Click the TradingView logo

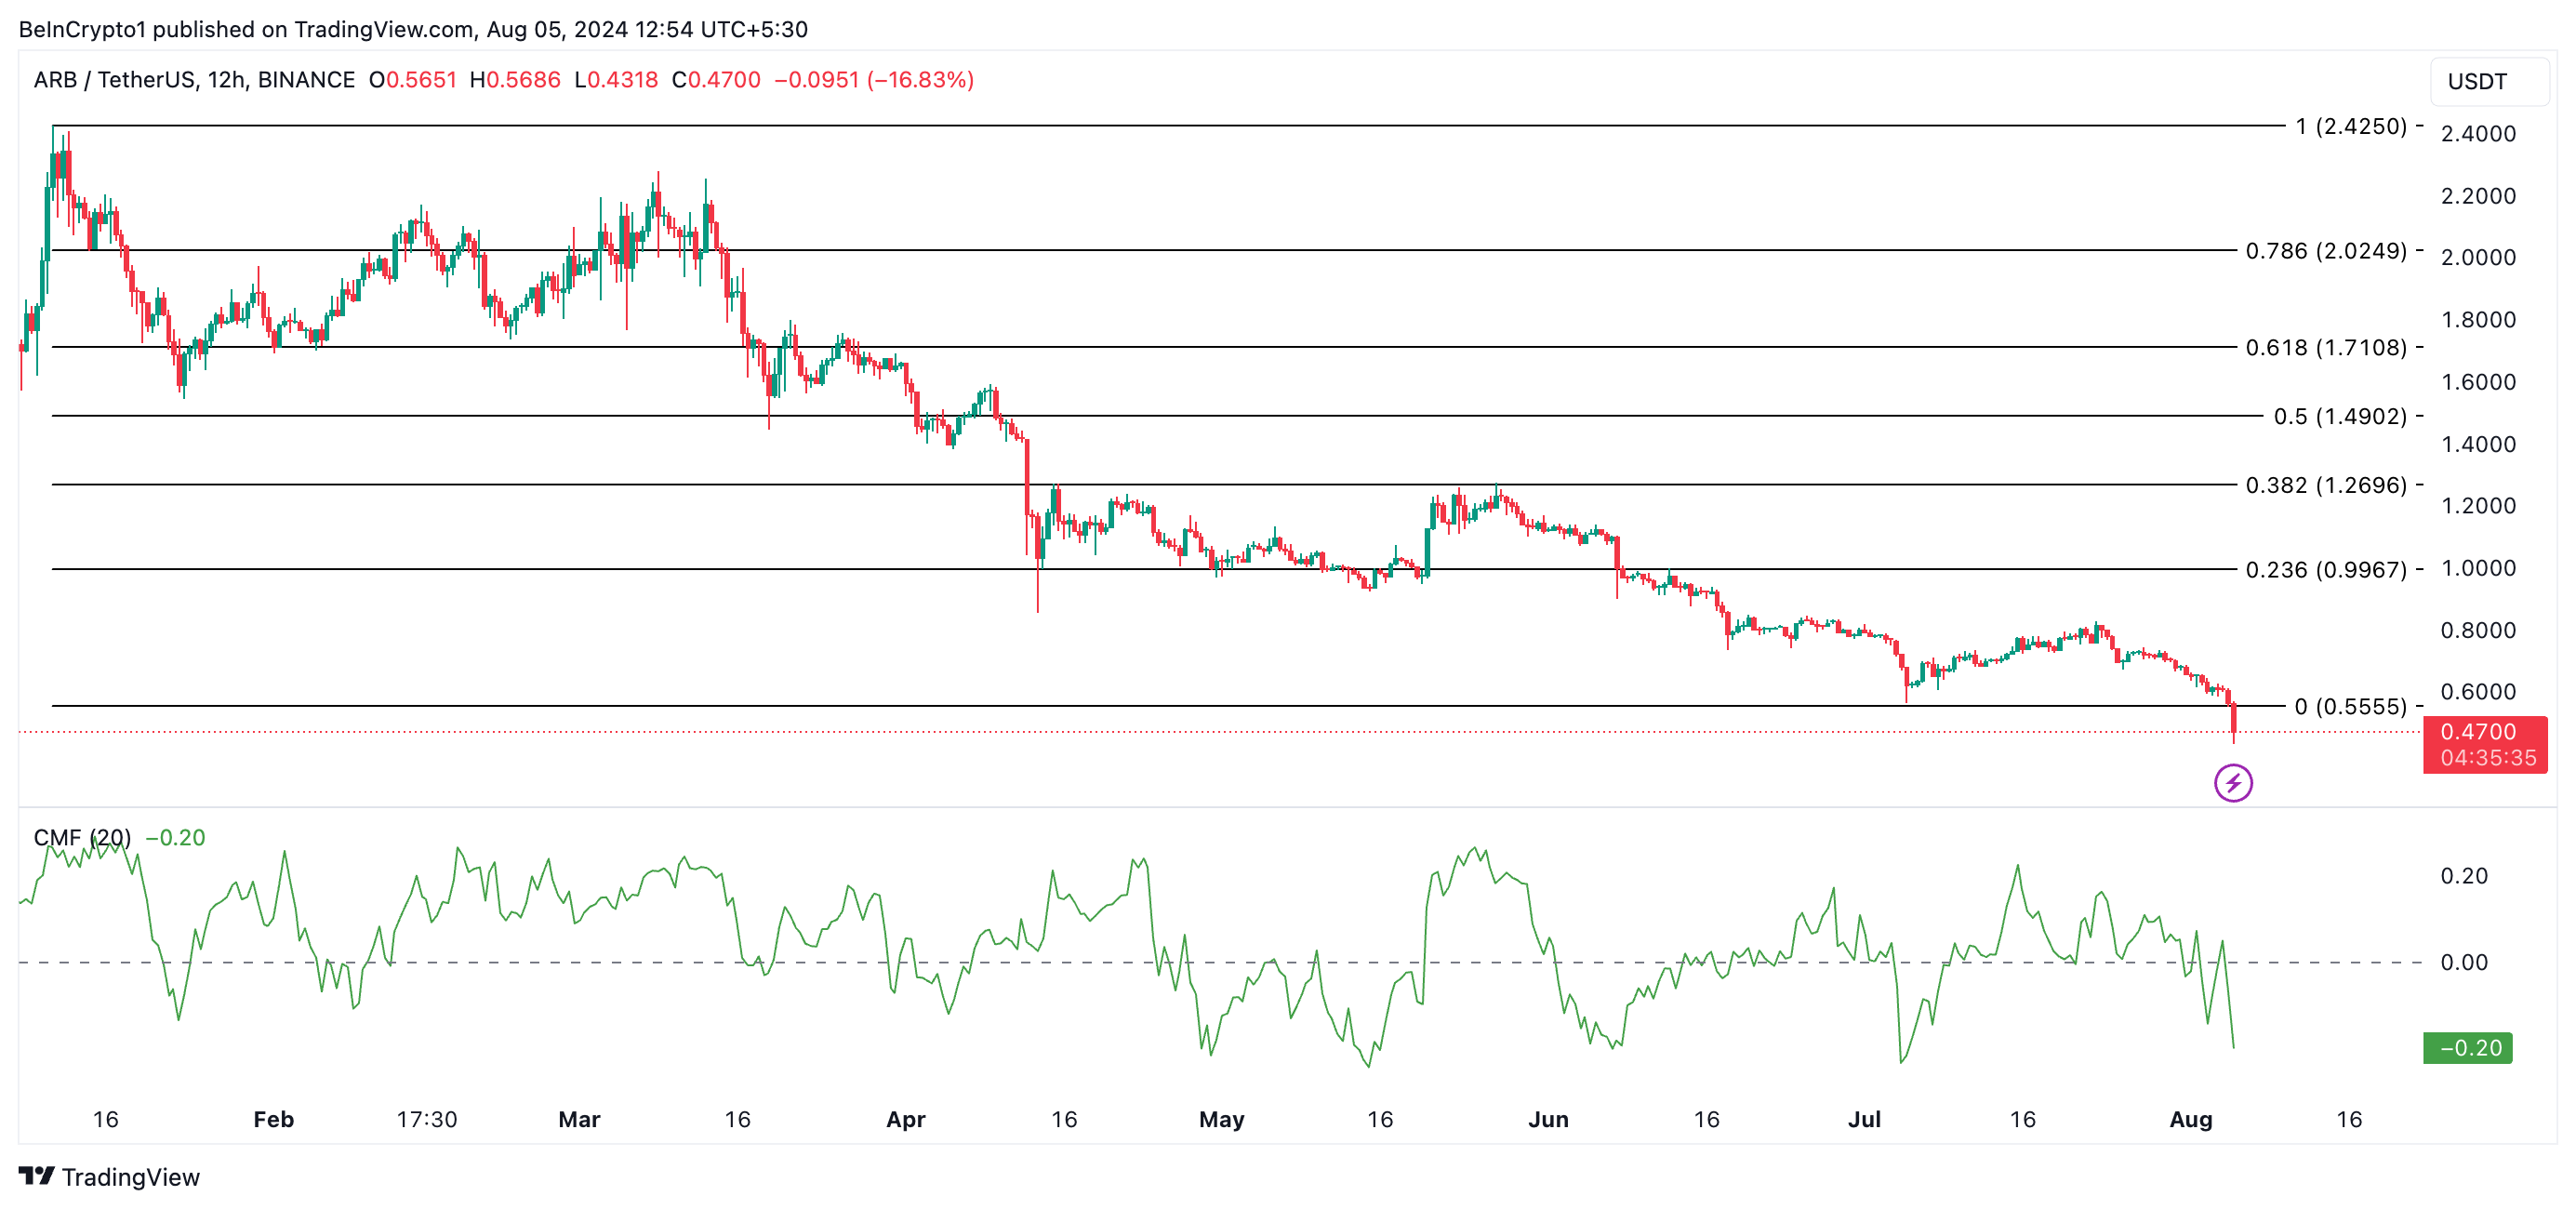[109, 1176]
